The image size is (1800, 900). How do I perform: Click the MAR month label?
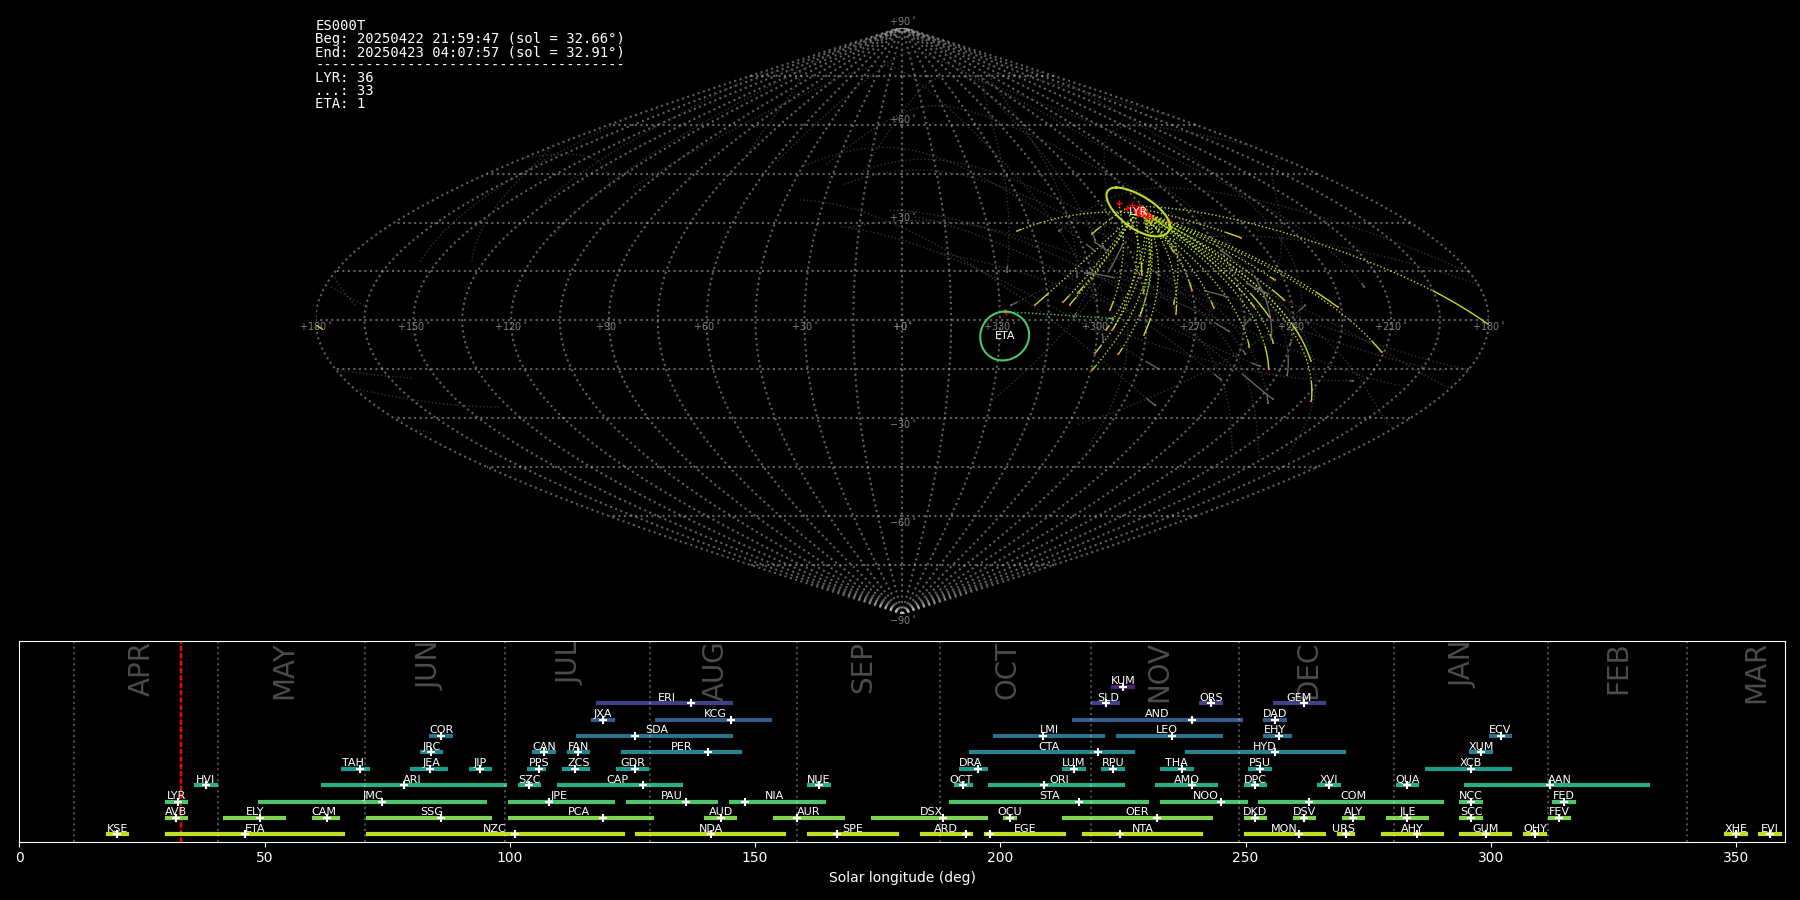[1756, 674]
